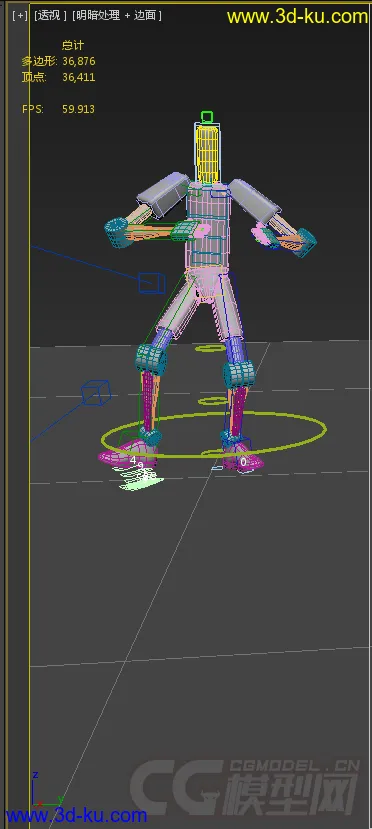Select the blue cube helper near the knee
This screenshot has width=372, height=829.
[96, 393]
